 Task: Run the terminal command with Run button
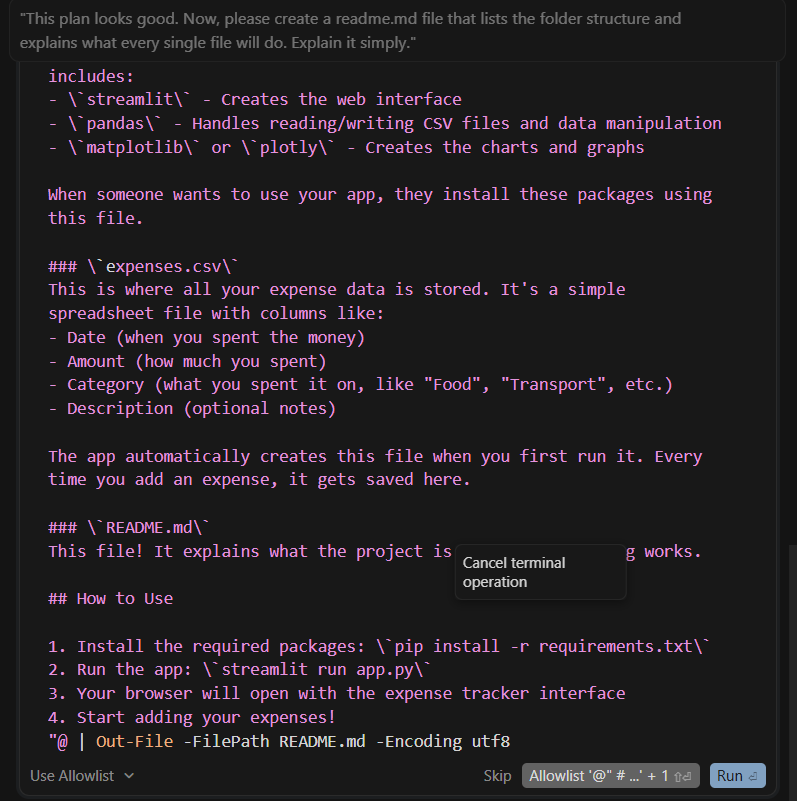tap(737, 775)
